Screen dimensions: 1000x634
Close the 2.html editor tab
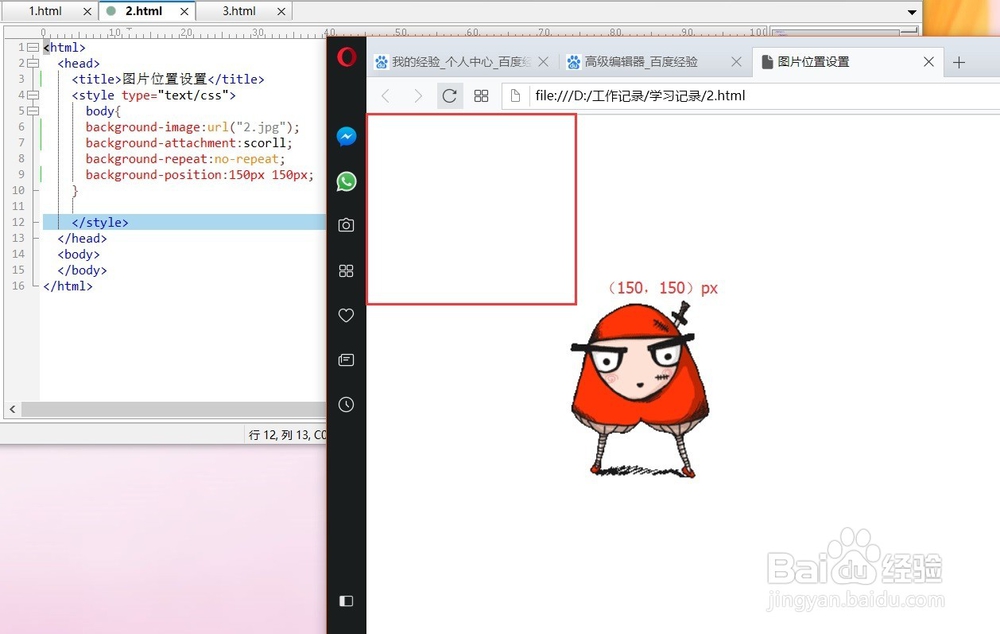184,11
